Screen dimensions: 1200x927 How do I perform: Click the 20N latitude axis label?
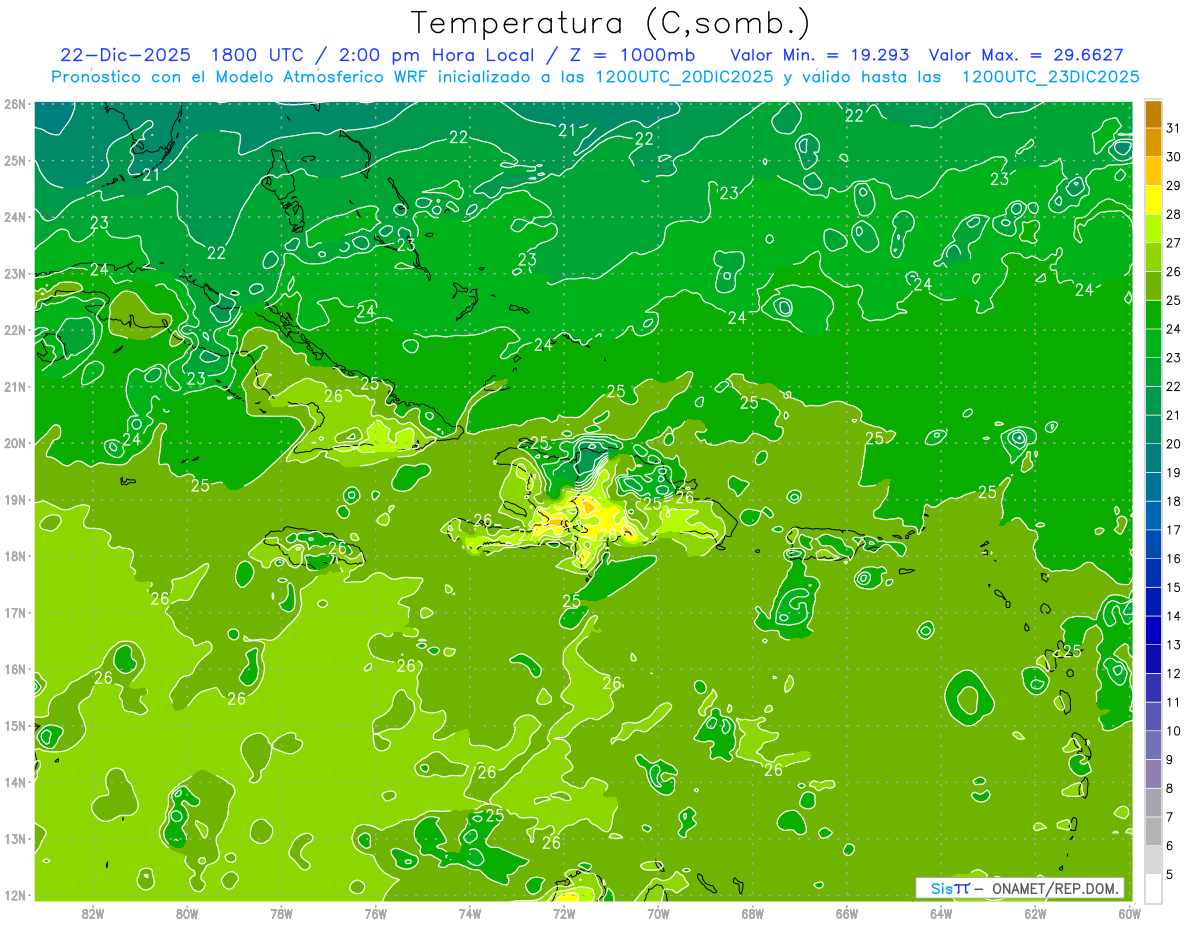coord(14,443)
